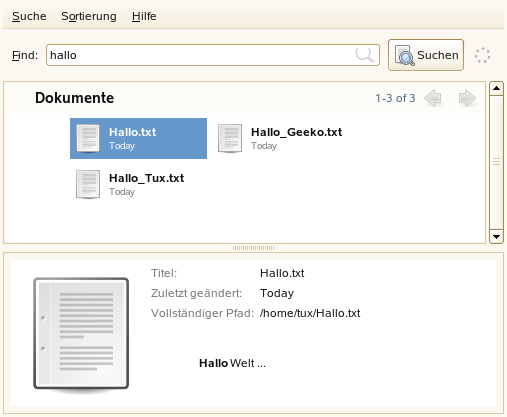This screenshot has height=417, width=507.
Task: Click the Hallo_Geeko.txt file name
Action: coord(296,132)
